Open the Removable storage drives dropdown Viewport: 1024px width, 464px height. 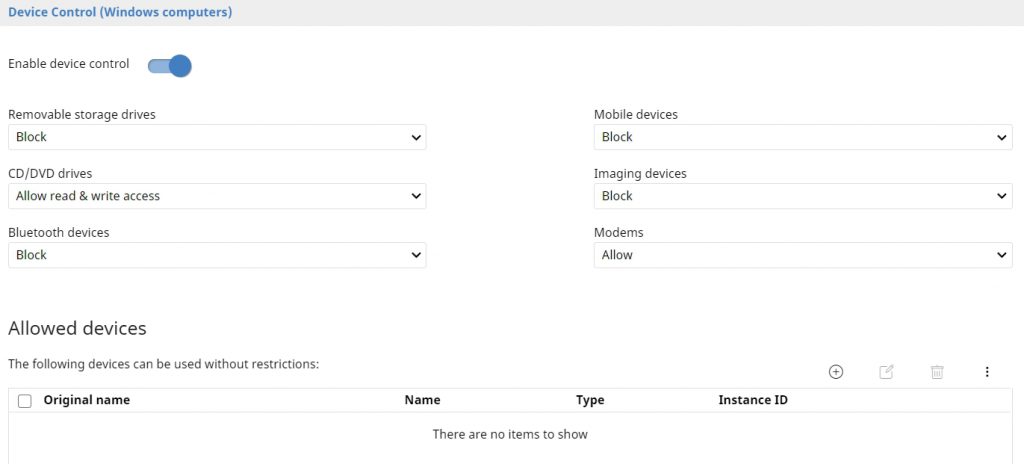[217, 137]
